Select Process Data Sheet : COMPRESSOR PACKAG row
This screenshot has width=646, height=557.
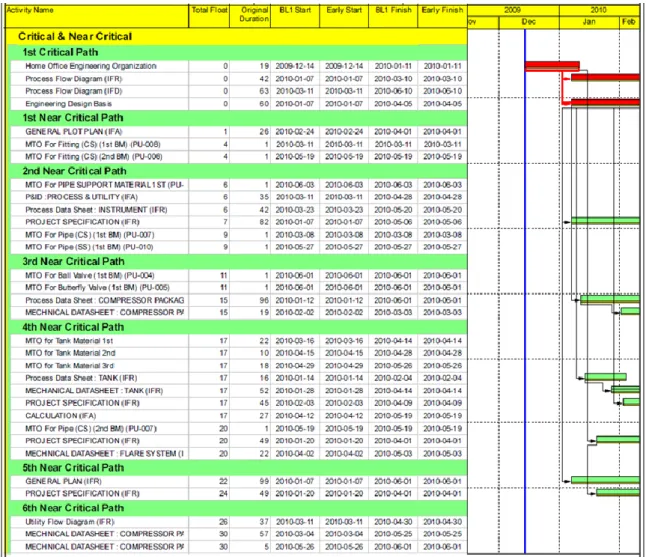click(x=239, y=300)
